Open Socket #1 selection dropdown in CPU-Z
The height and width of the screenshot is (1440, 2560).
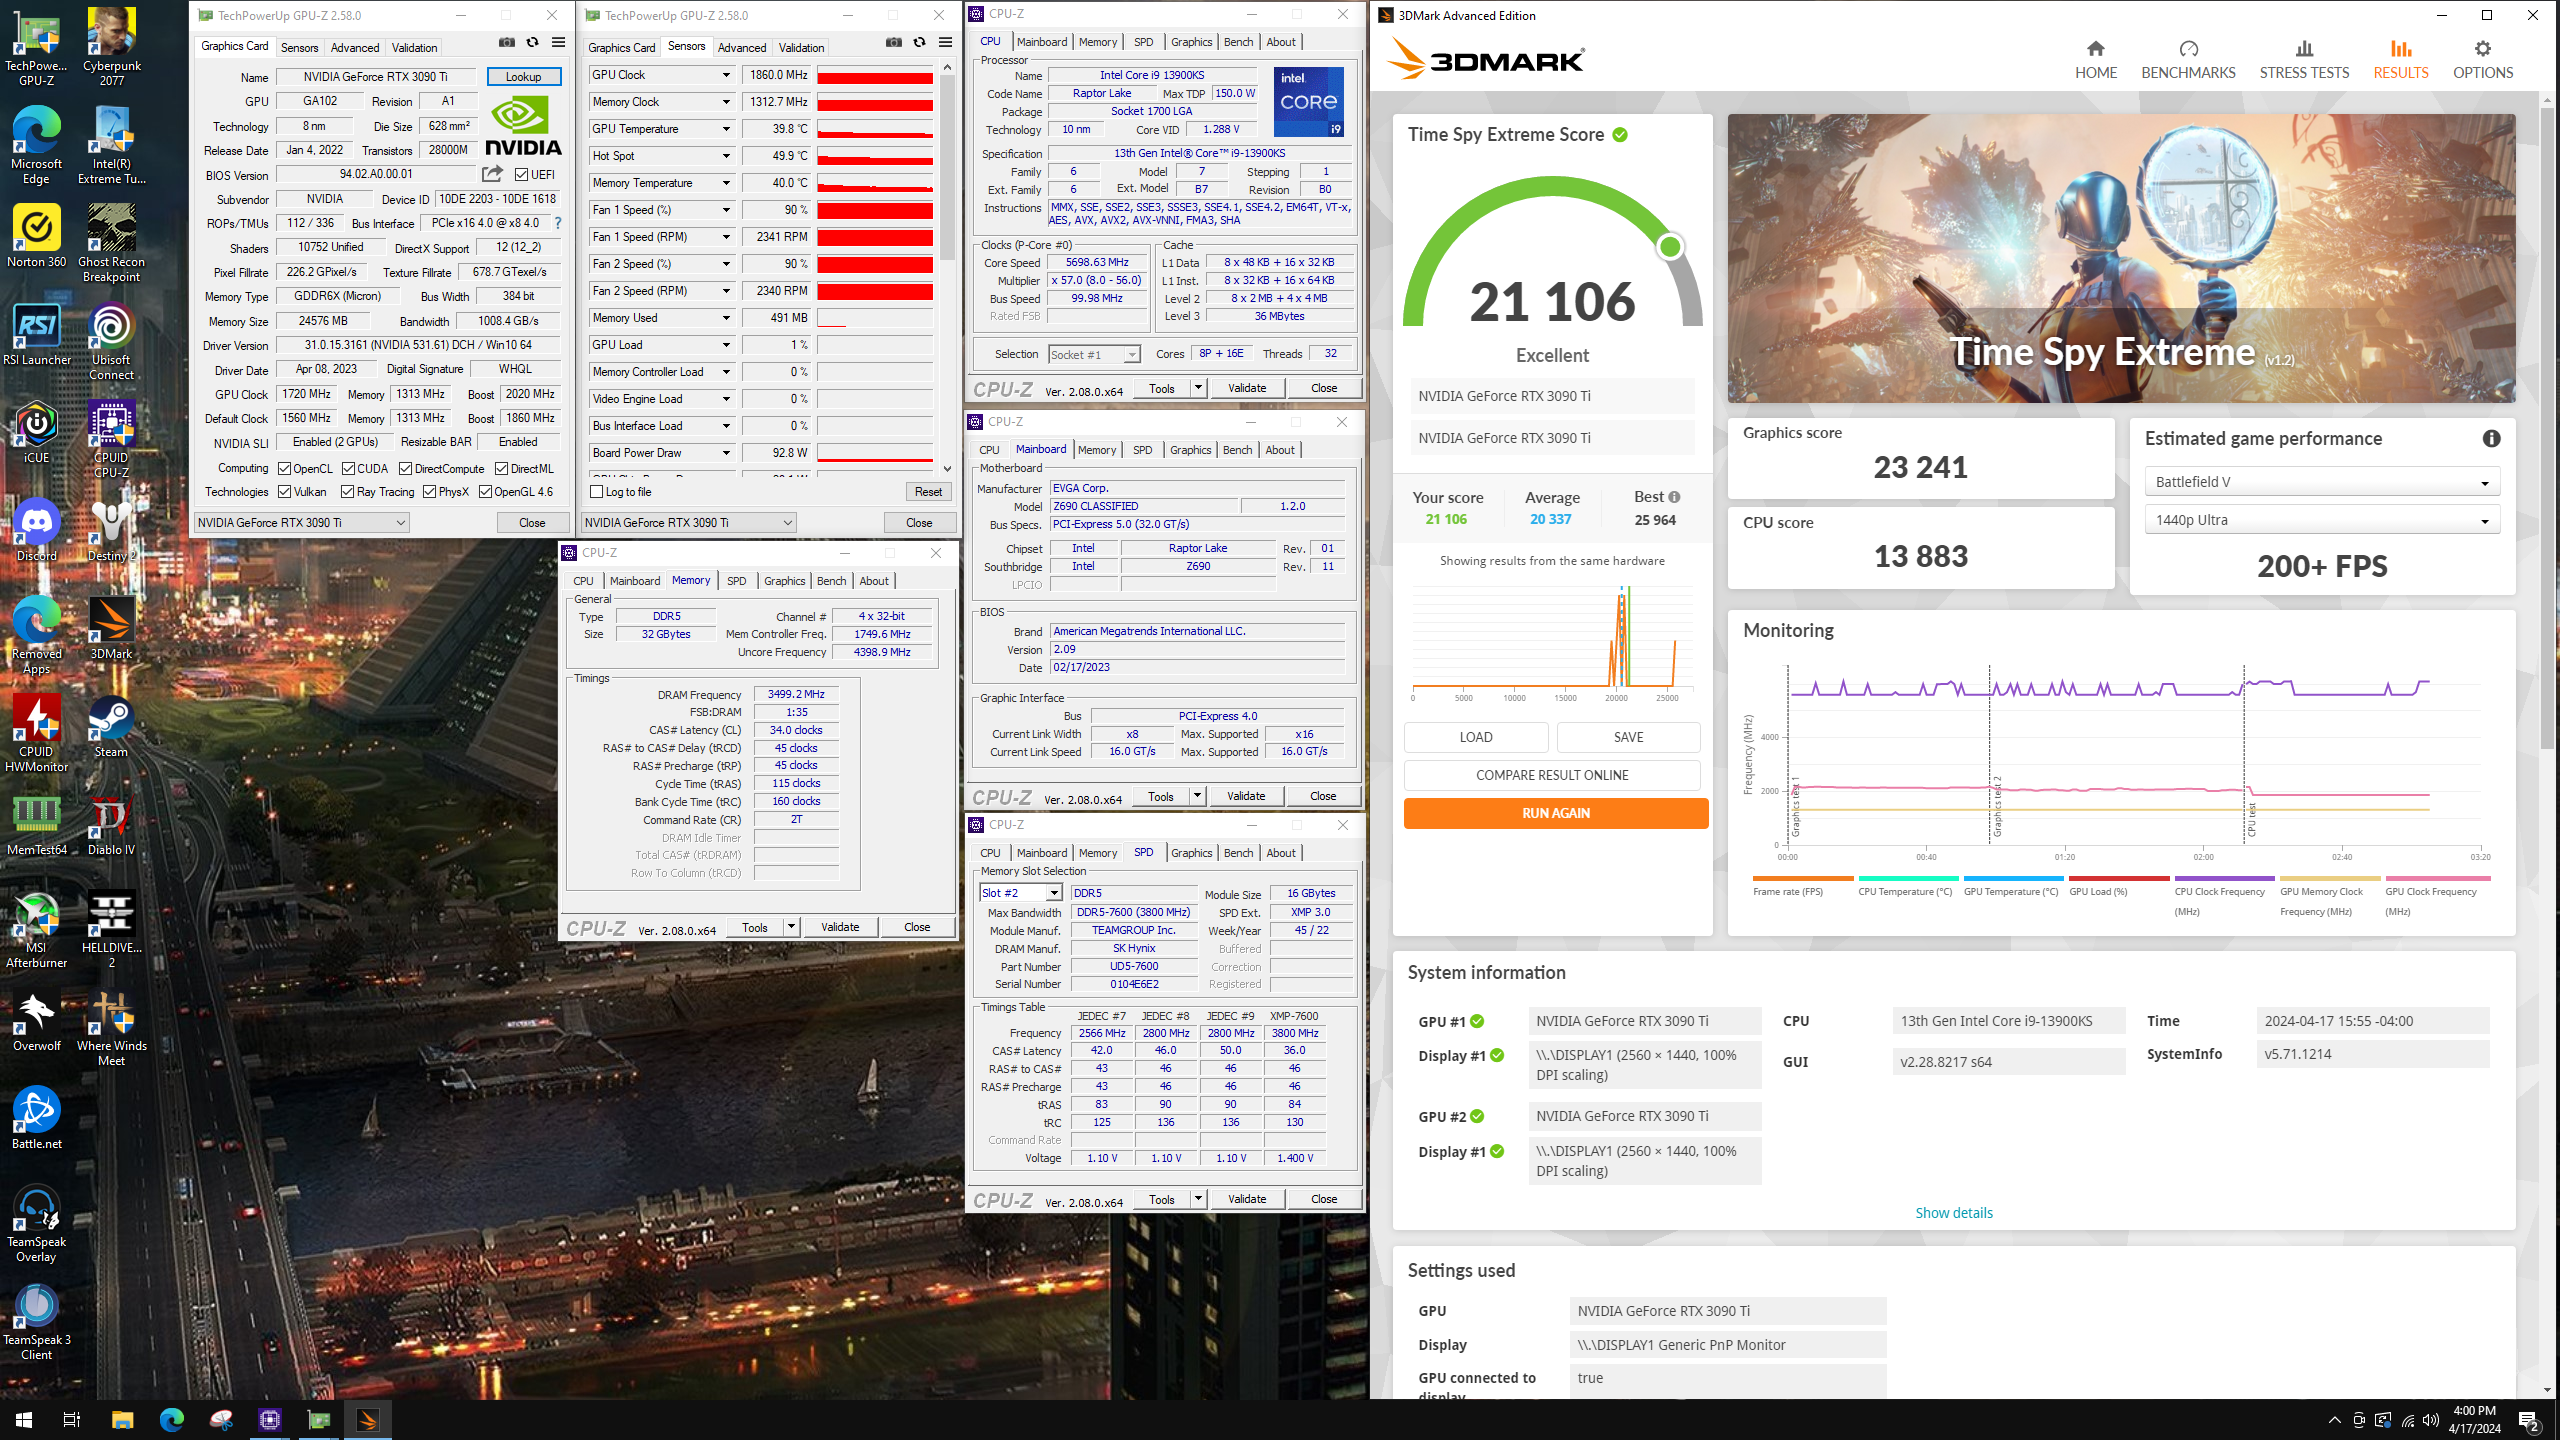point(1094,354)
